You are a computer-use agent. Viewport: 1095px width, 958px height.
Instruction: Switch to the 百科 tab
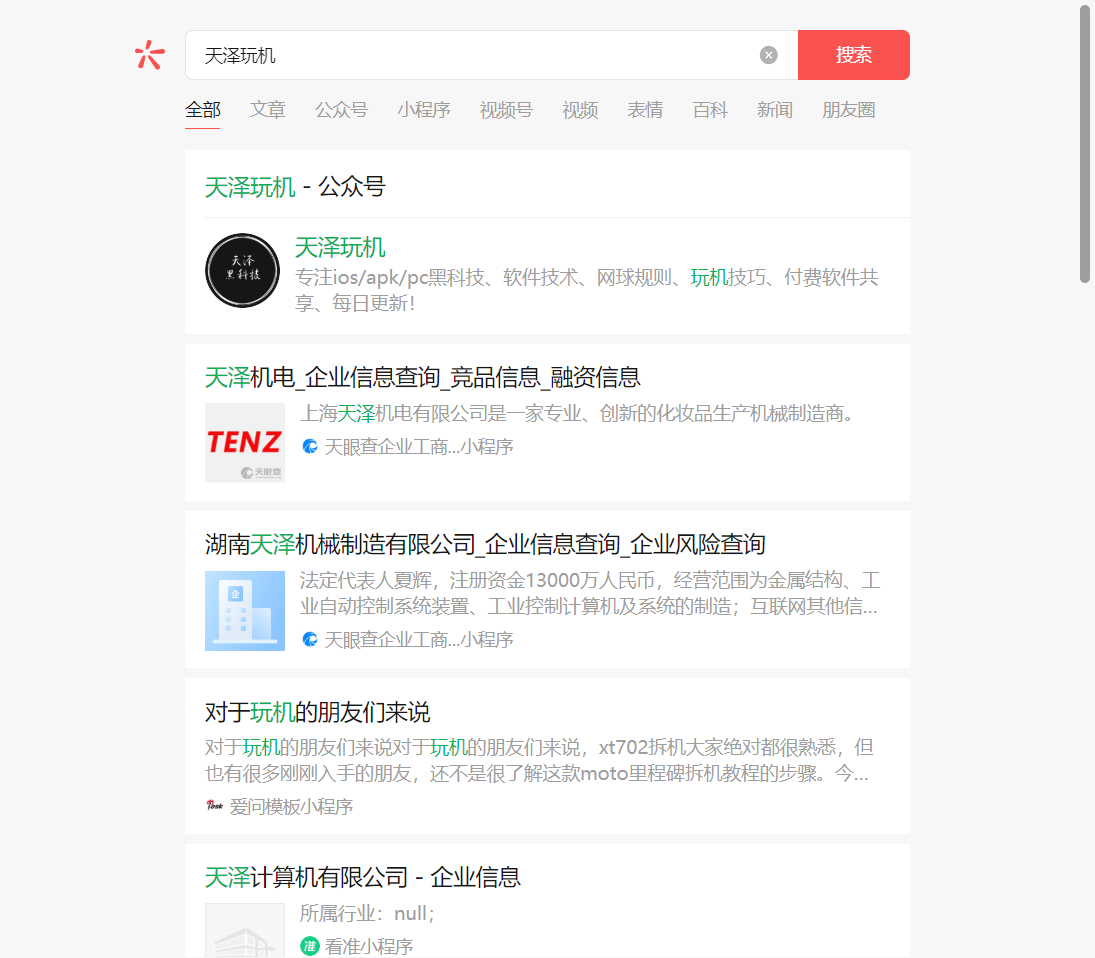[710, 110]
